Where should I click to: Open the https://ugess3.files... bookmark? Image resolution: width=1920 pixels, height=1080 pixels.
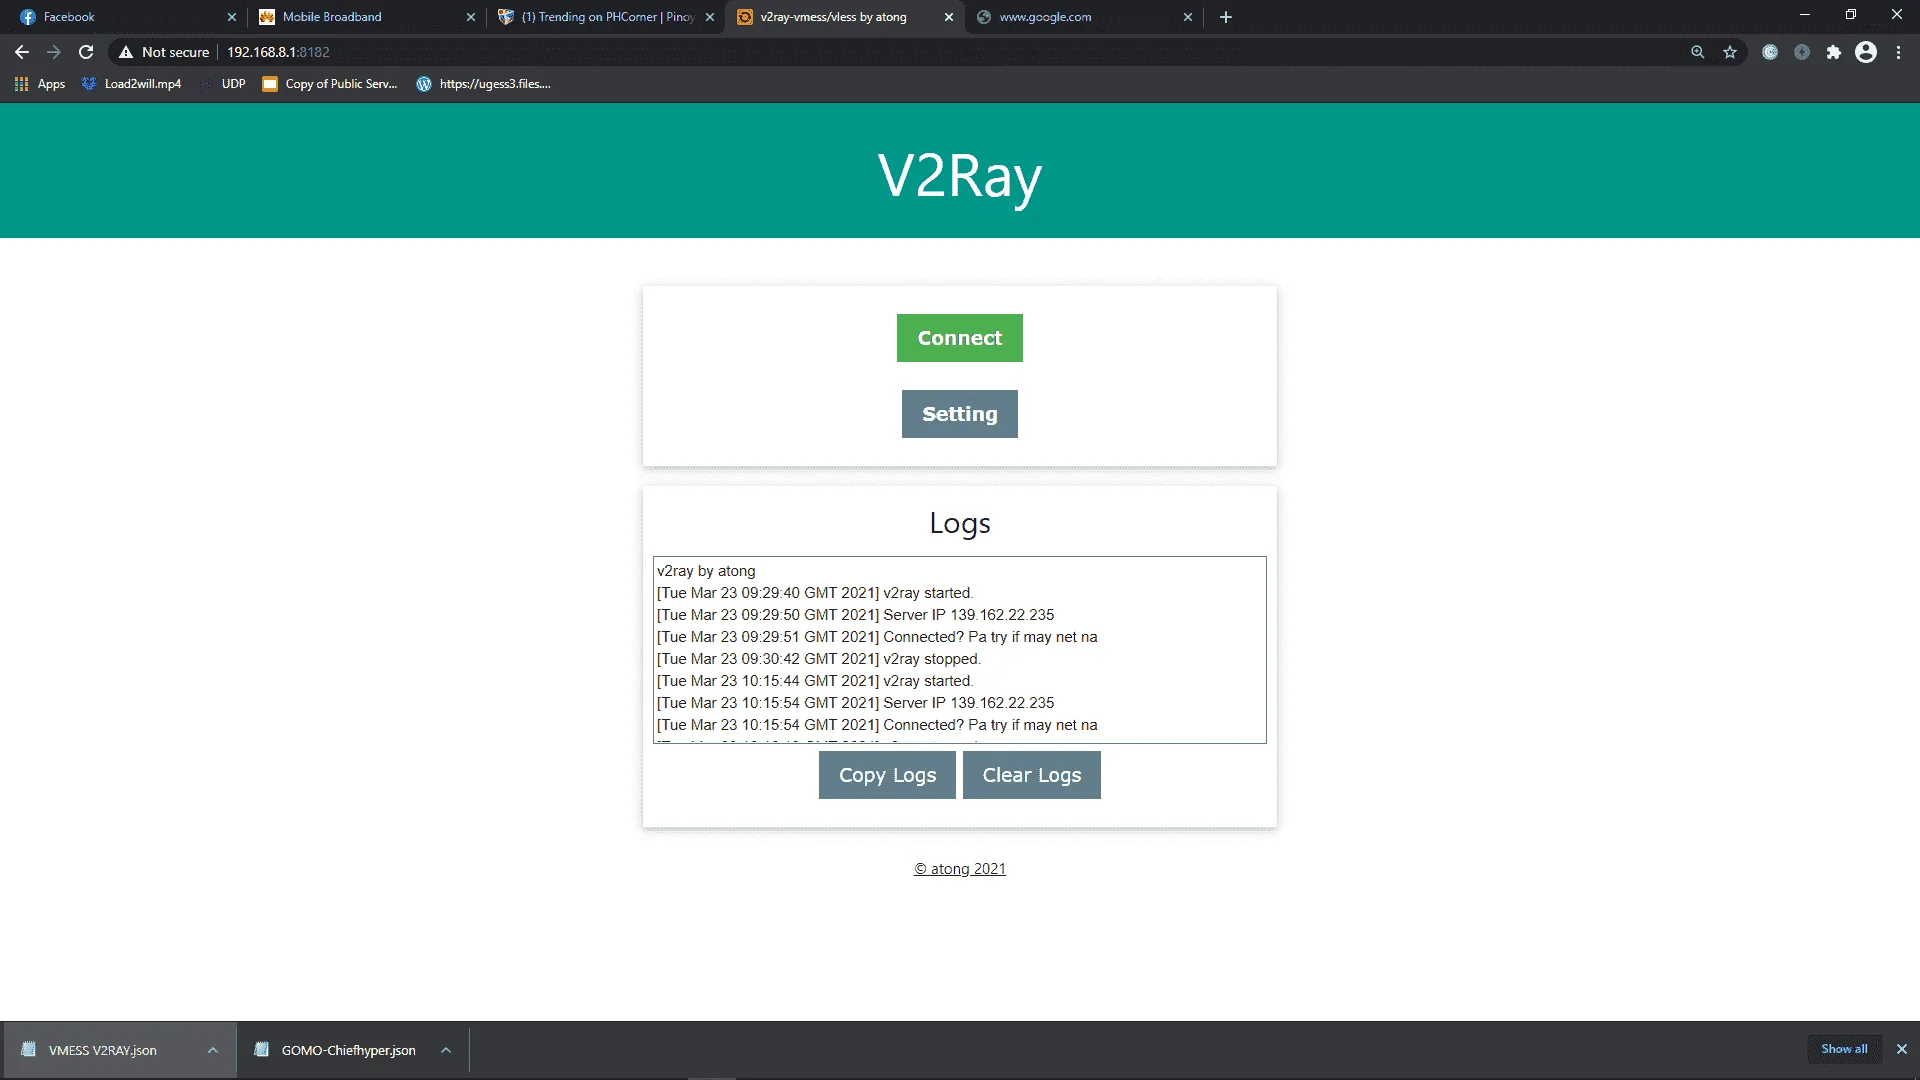(x=484, y=84)
